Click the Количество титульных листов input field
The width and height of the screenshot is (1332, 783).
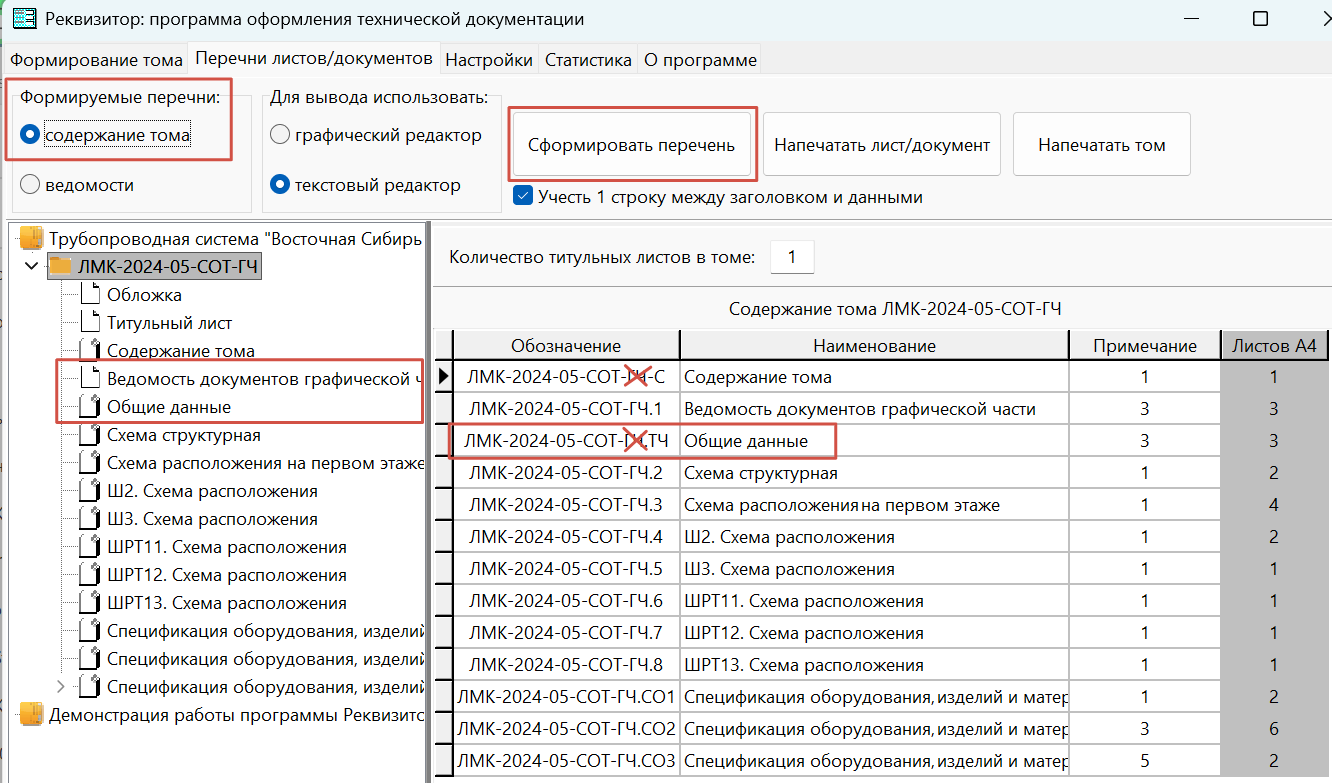pos(792,257)
